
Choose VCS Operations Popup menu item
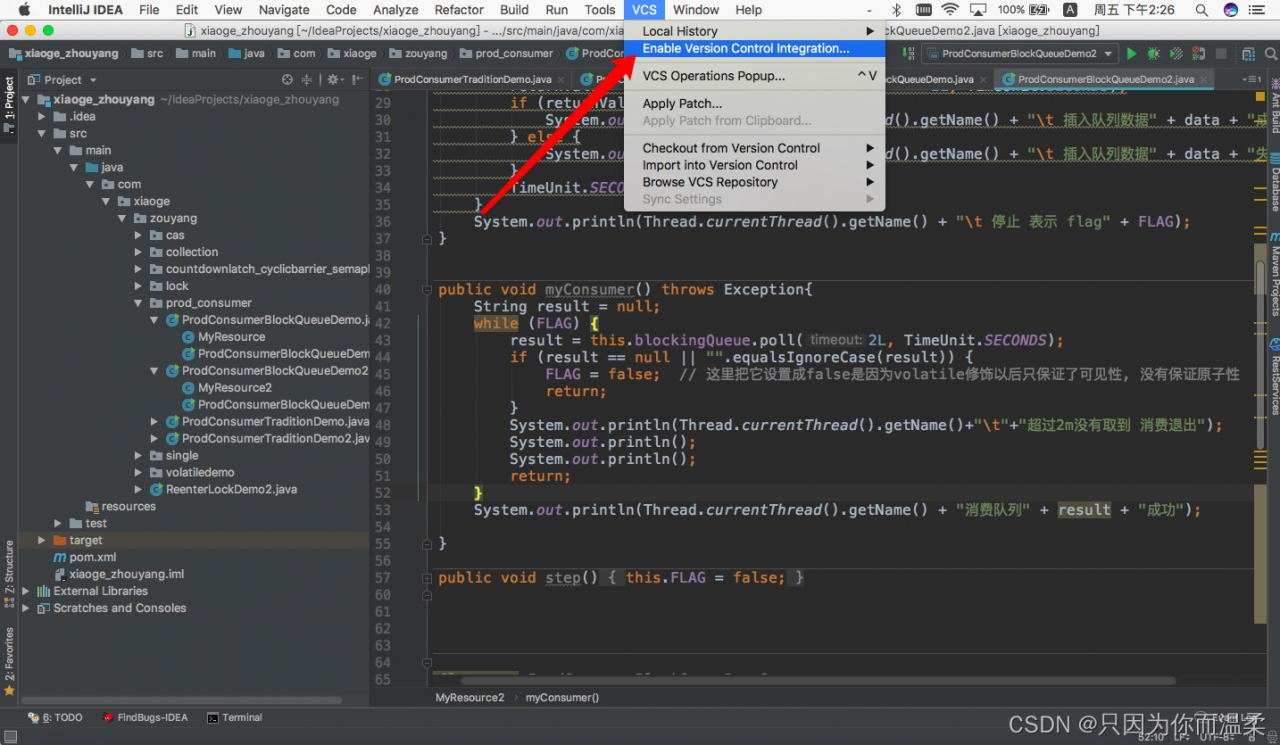[755, 76]
